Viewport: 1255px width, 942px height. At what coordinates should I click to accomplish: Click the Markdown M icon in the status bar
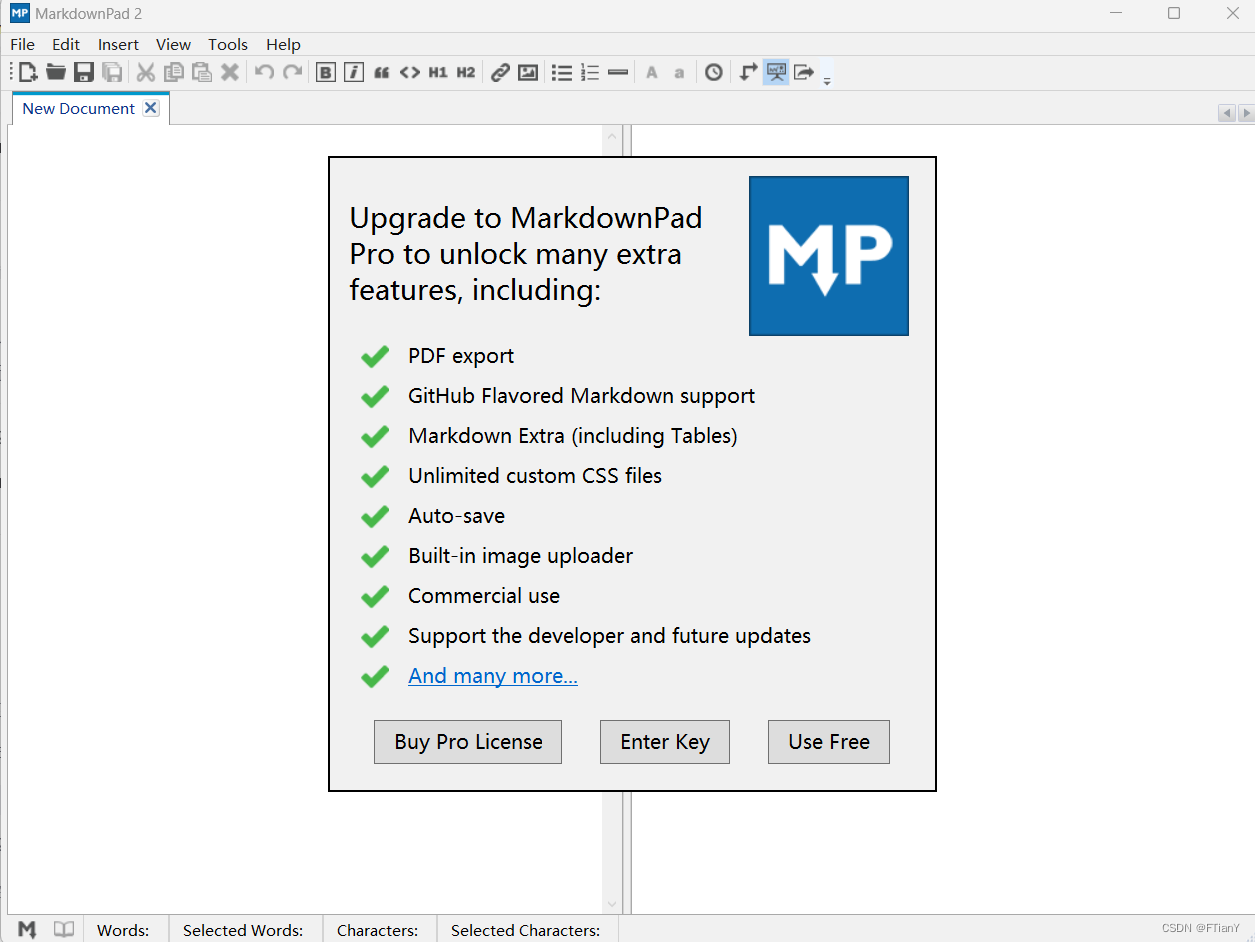pyautogui.click(x=27, y=929)
